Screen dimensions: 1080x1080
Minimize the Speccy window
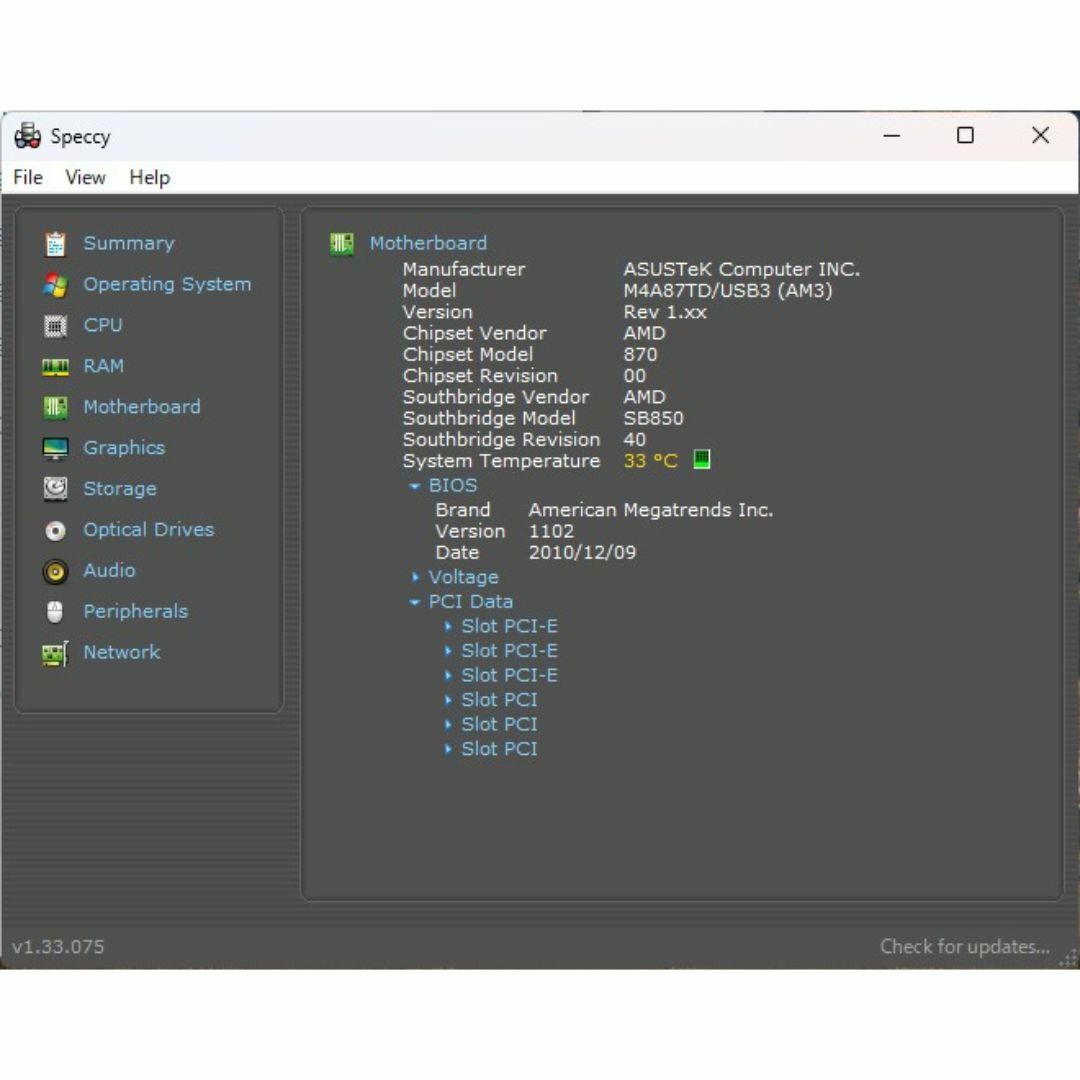[892, 136]
